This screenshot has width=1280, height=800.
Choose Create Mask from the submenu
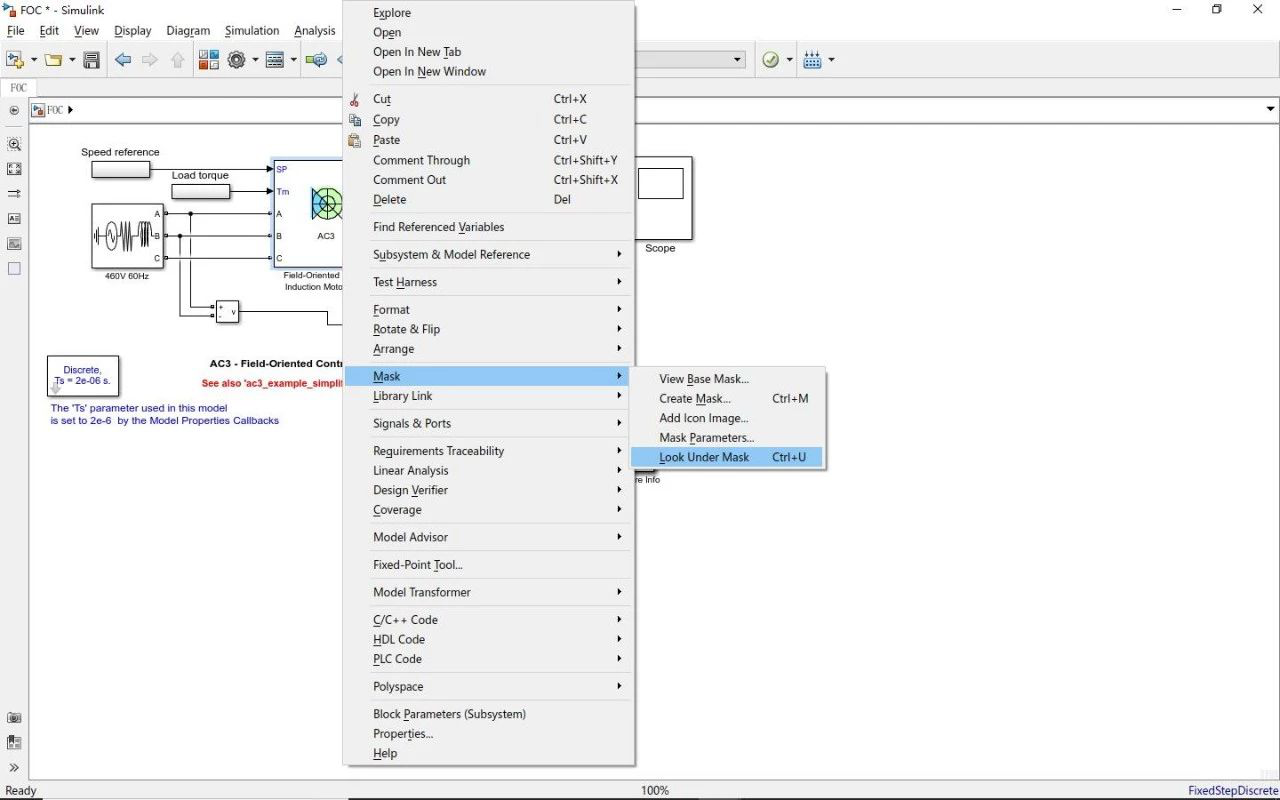(x=695, y=398)
